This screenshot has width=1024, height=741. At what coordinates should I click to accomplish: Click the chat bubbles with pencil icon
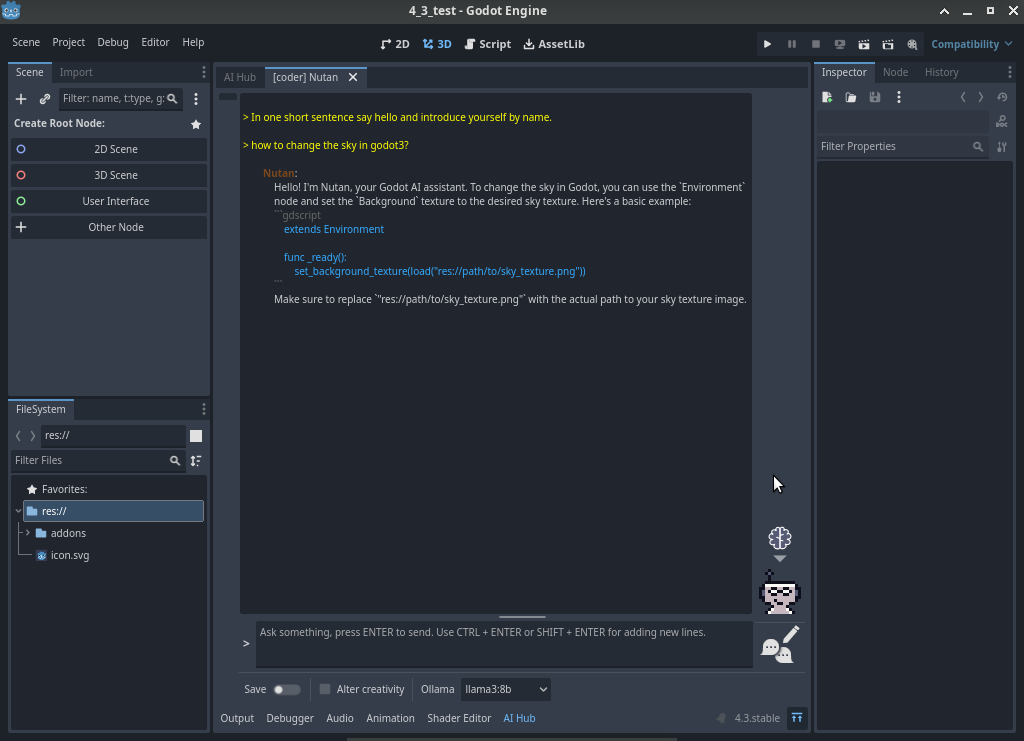780,644
